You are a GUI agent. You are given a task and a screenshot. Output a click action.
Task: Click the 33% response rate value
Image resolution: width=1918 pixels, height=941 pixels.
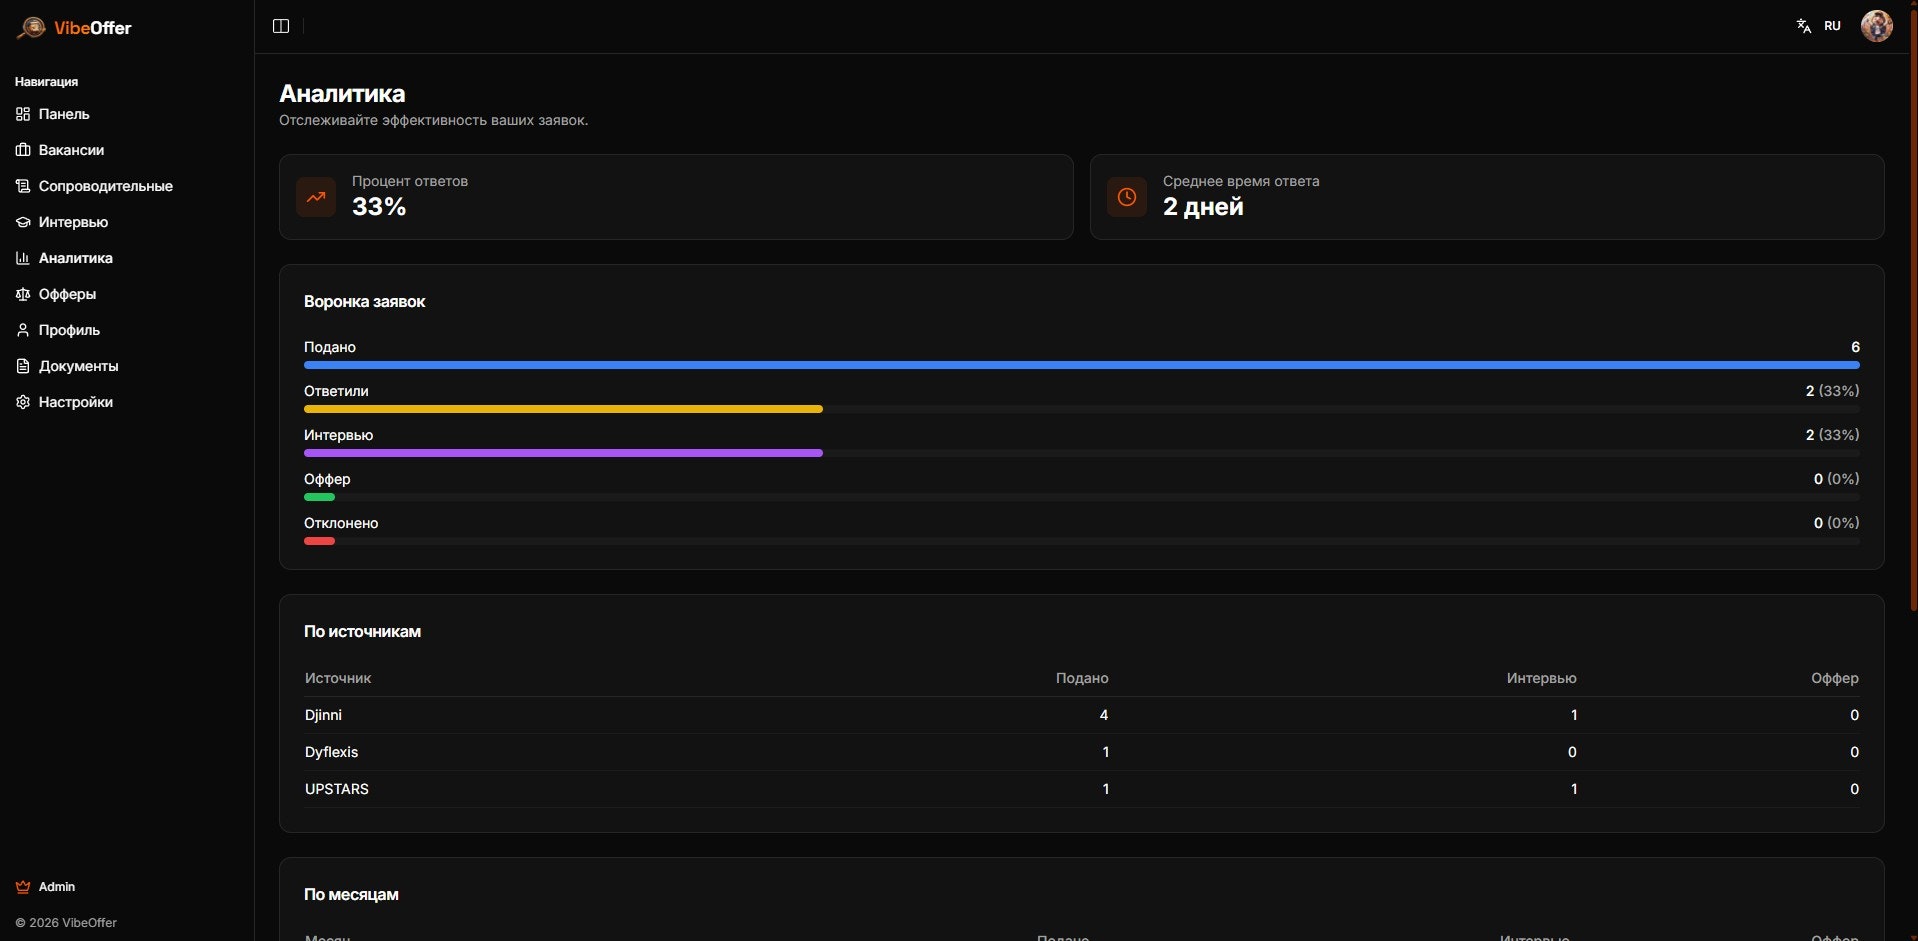click(x=379, y=207)
